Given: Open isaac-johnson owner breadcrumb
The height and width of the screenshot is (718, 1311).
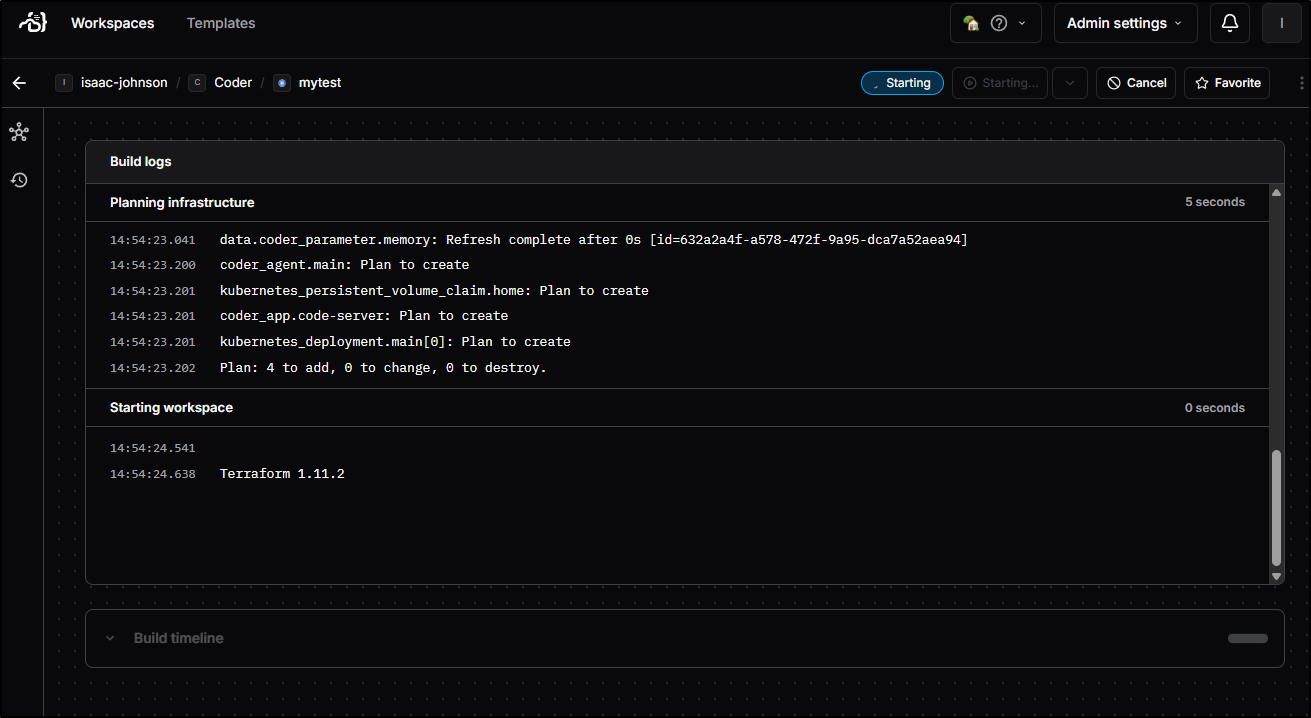Looking at the screenshot, I should tap(112, 83).
